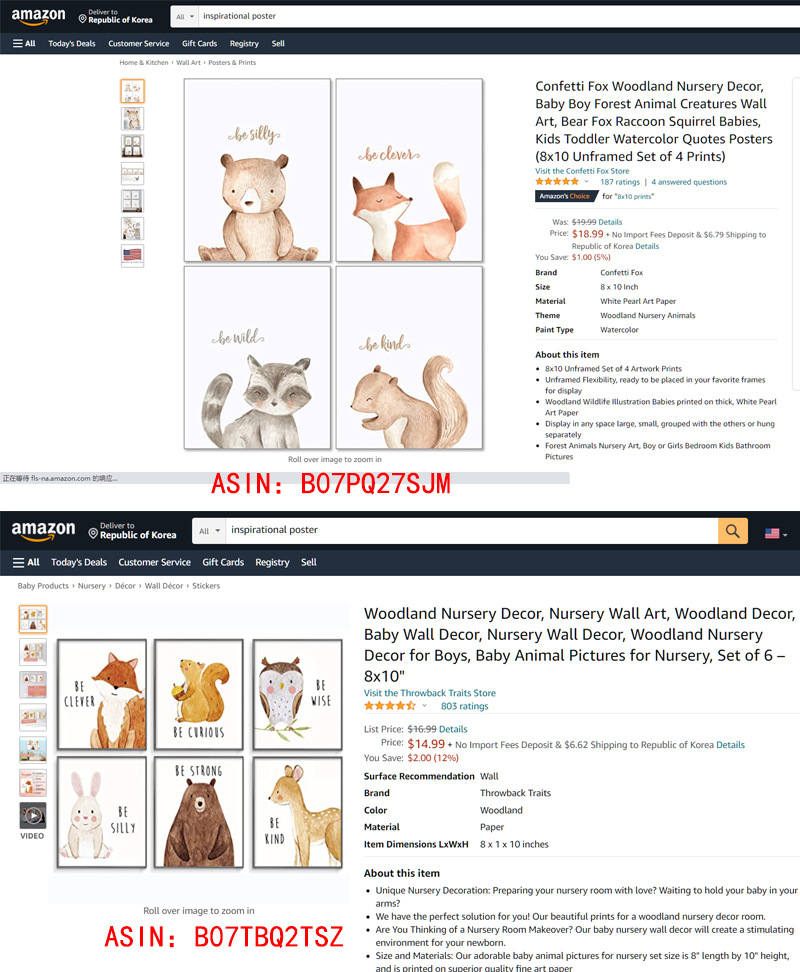This screenshot has width=800, height=972.
Task: Open Gift Cards in upper navigation bar
Action: [200, 43]
